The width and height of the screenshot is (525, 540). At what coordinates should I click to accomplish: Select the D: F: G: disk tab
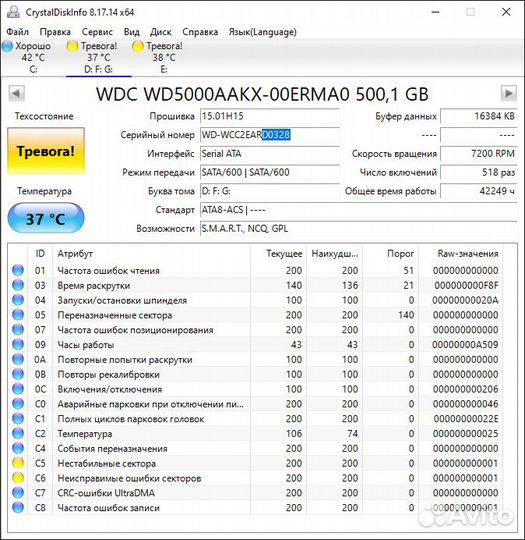click(x=99, y=57)
